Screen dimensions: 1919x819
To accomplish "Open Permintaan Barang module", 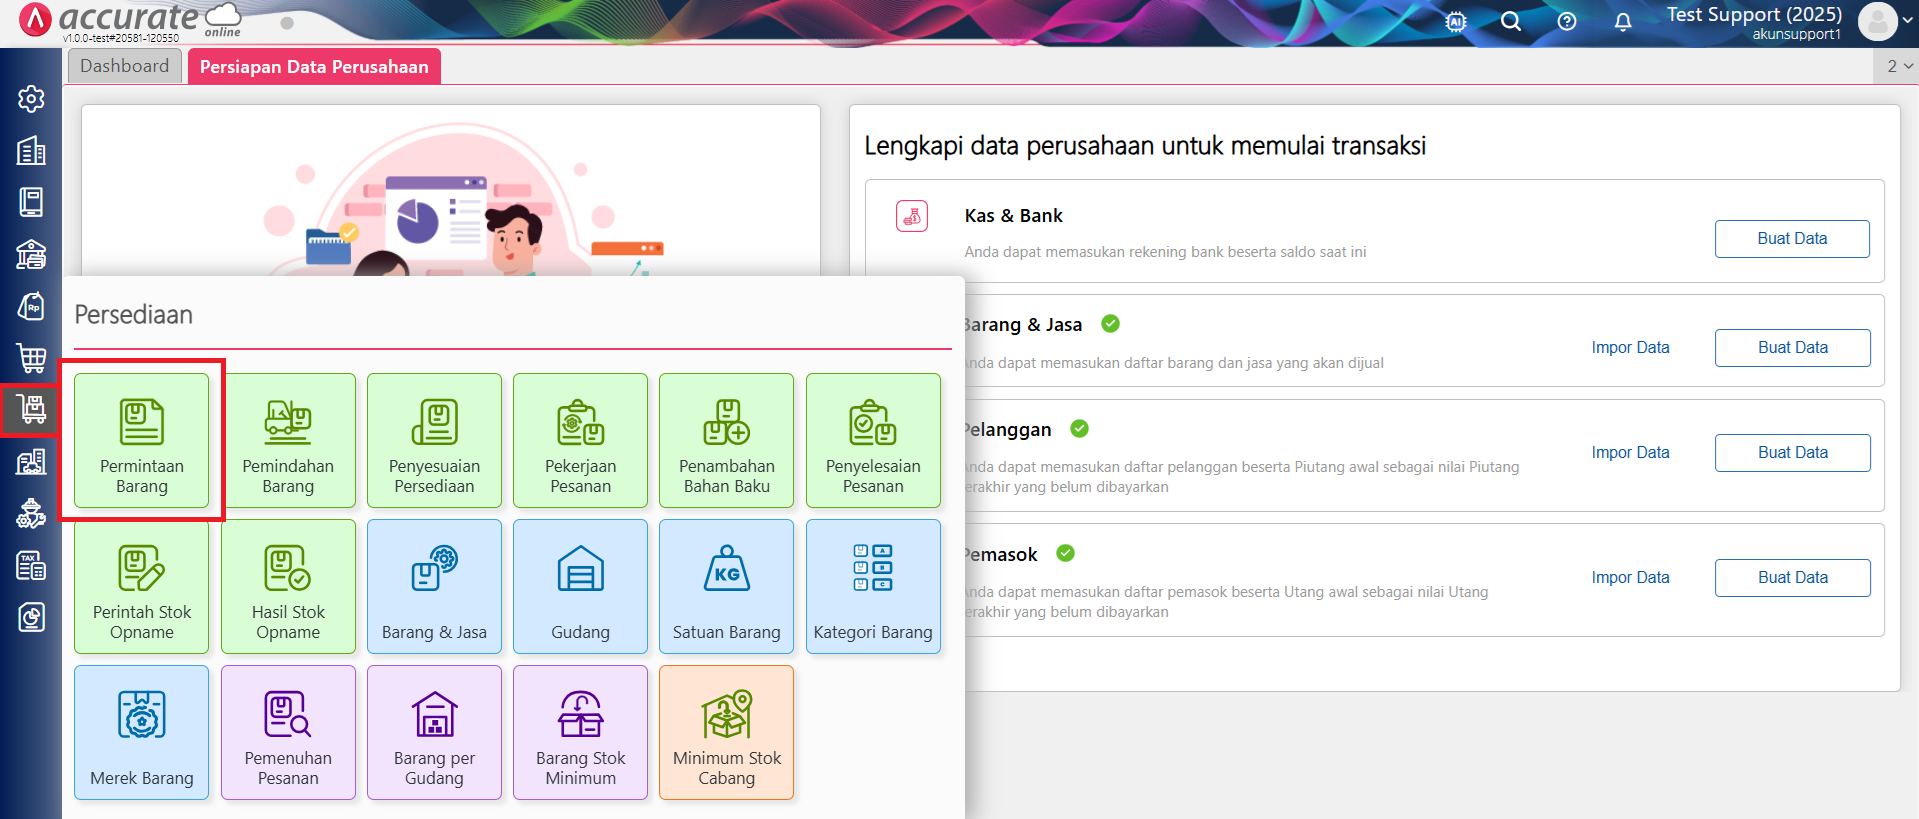I will (141, 441).
